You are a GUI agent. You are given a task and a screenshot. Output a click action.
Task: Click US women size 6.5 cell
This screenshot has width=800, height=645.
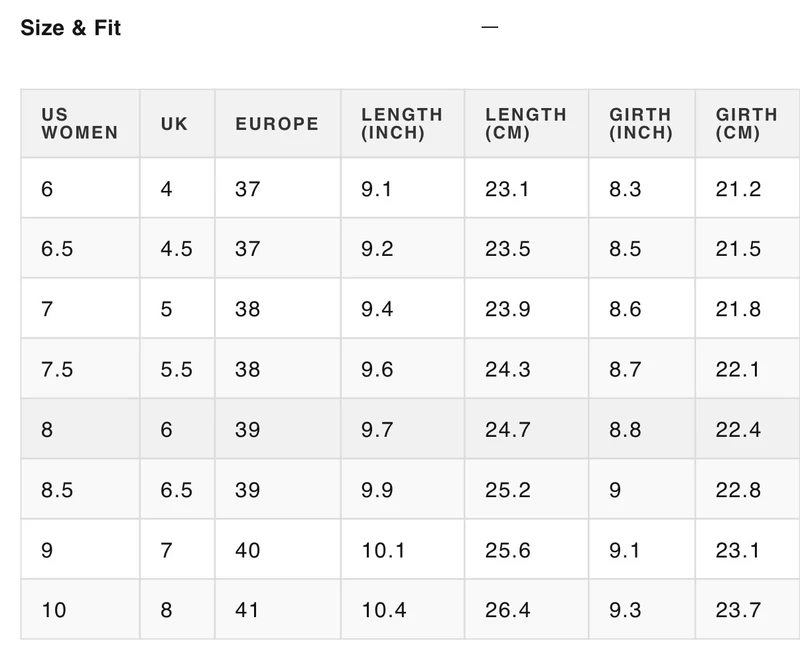click(x=80, y=249)
